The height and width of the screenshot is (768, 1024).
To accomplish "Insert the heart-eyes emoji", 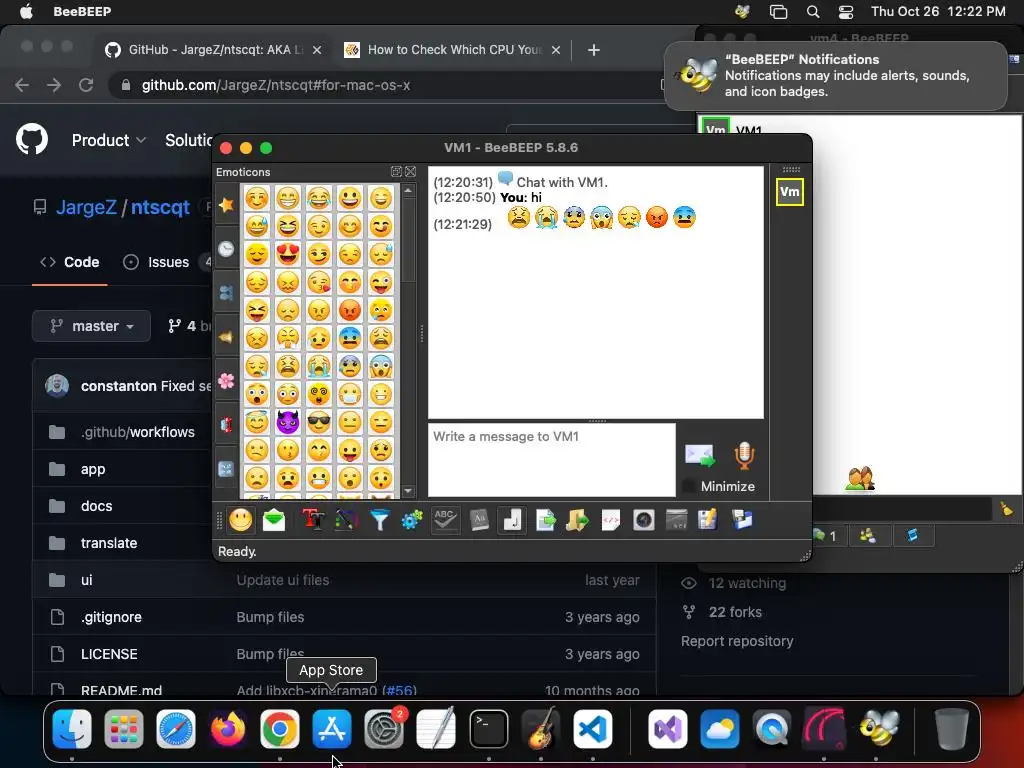I will pos(287,253).
